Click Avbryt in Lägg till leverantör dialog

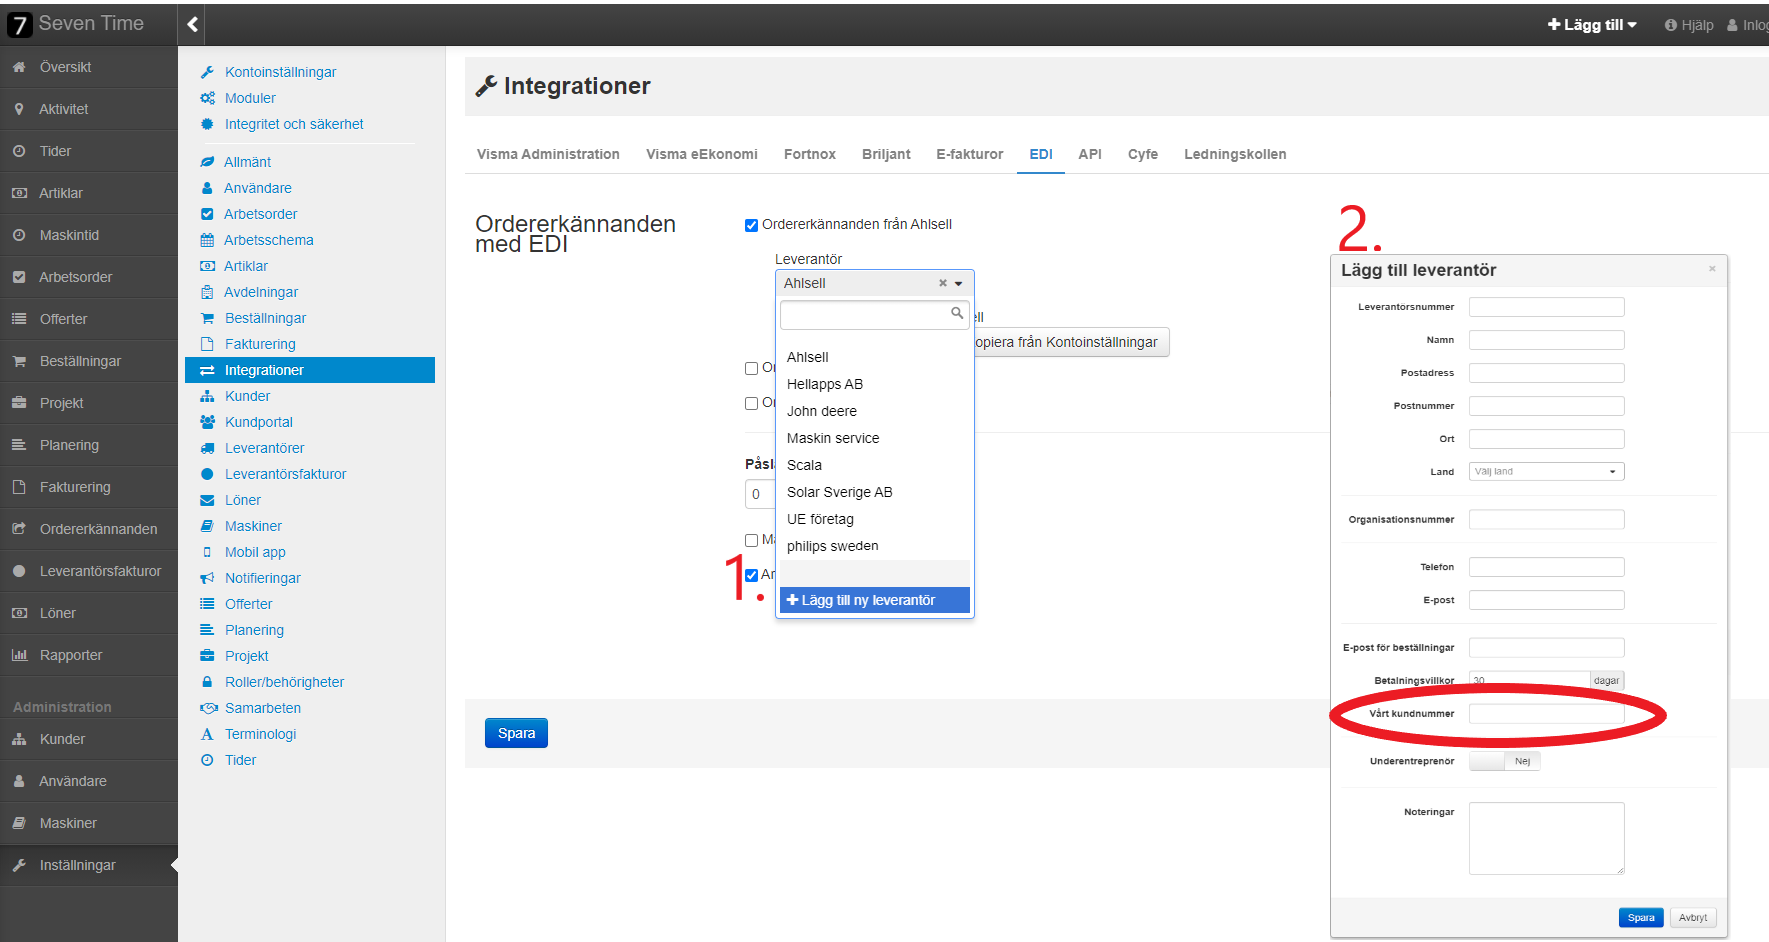(x=1693, y=917)
